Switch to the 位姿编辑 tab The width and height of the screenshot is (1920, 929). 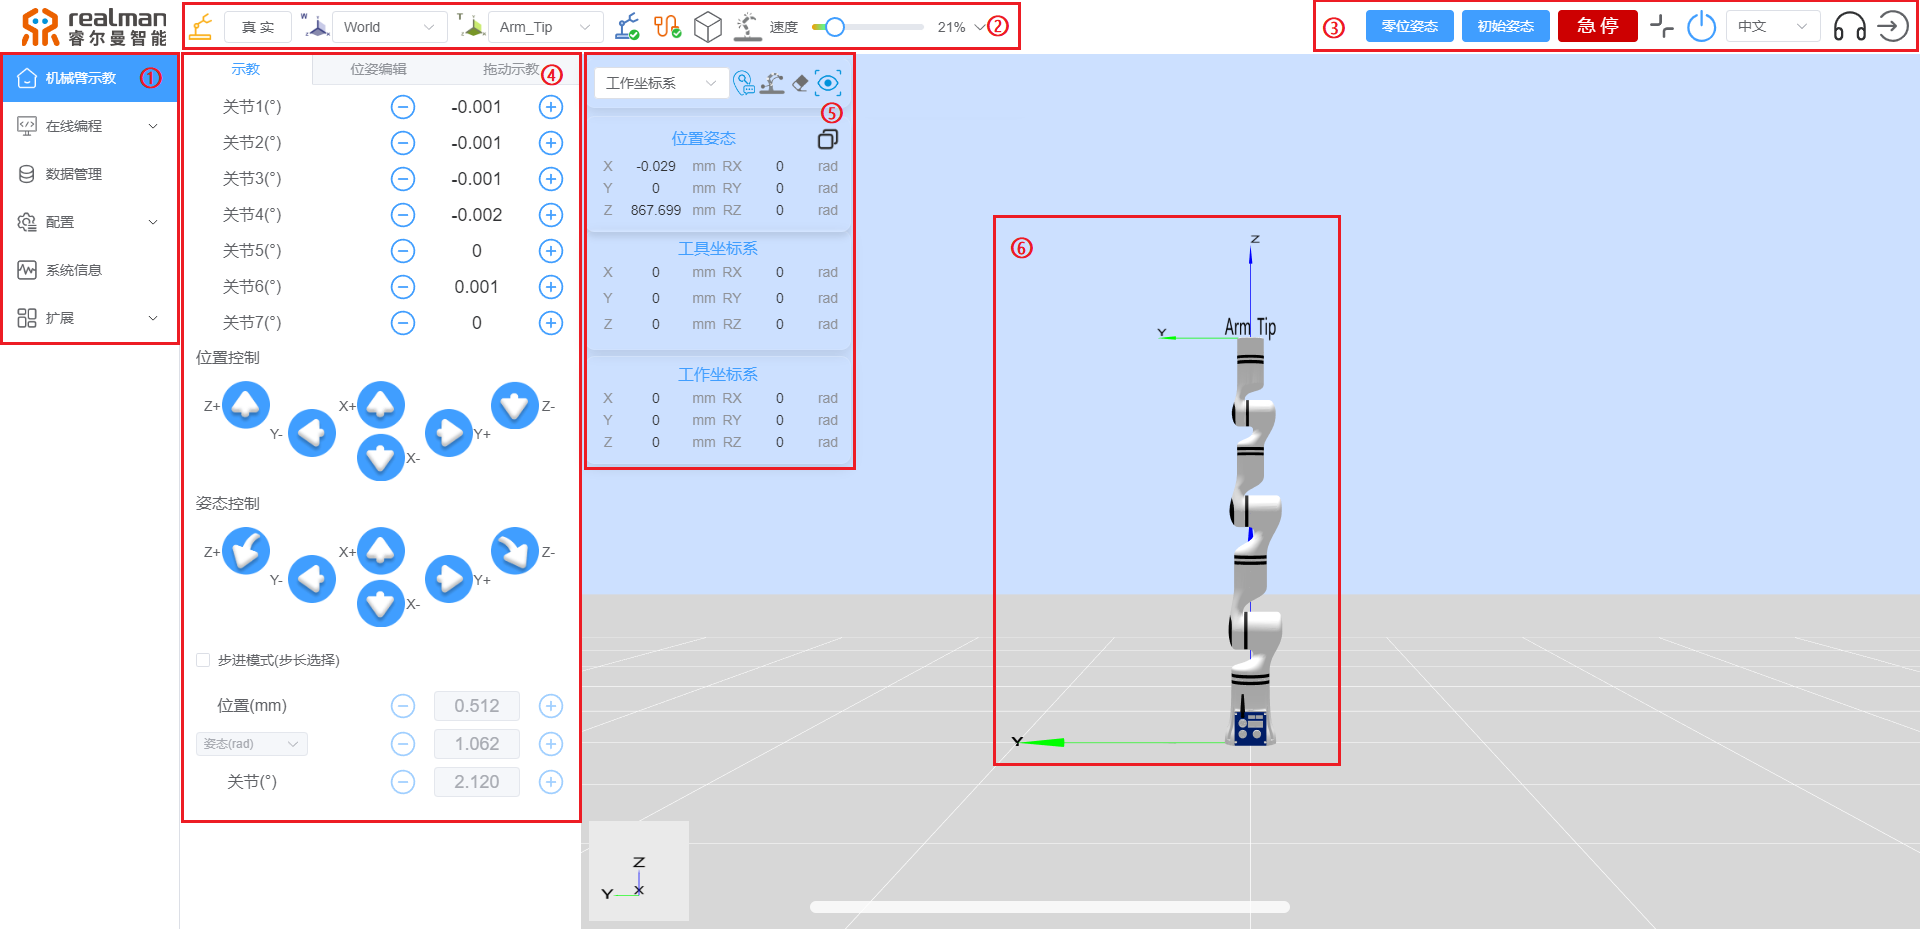(378, 69)
